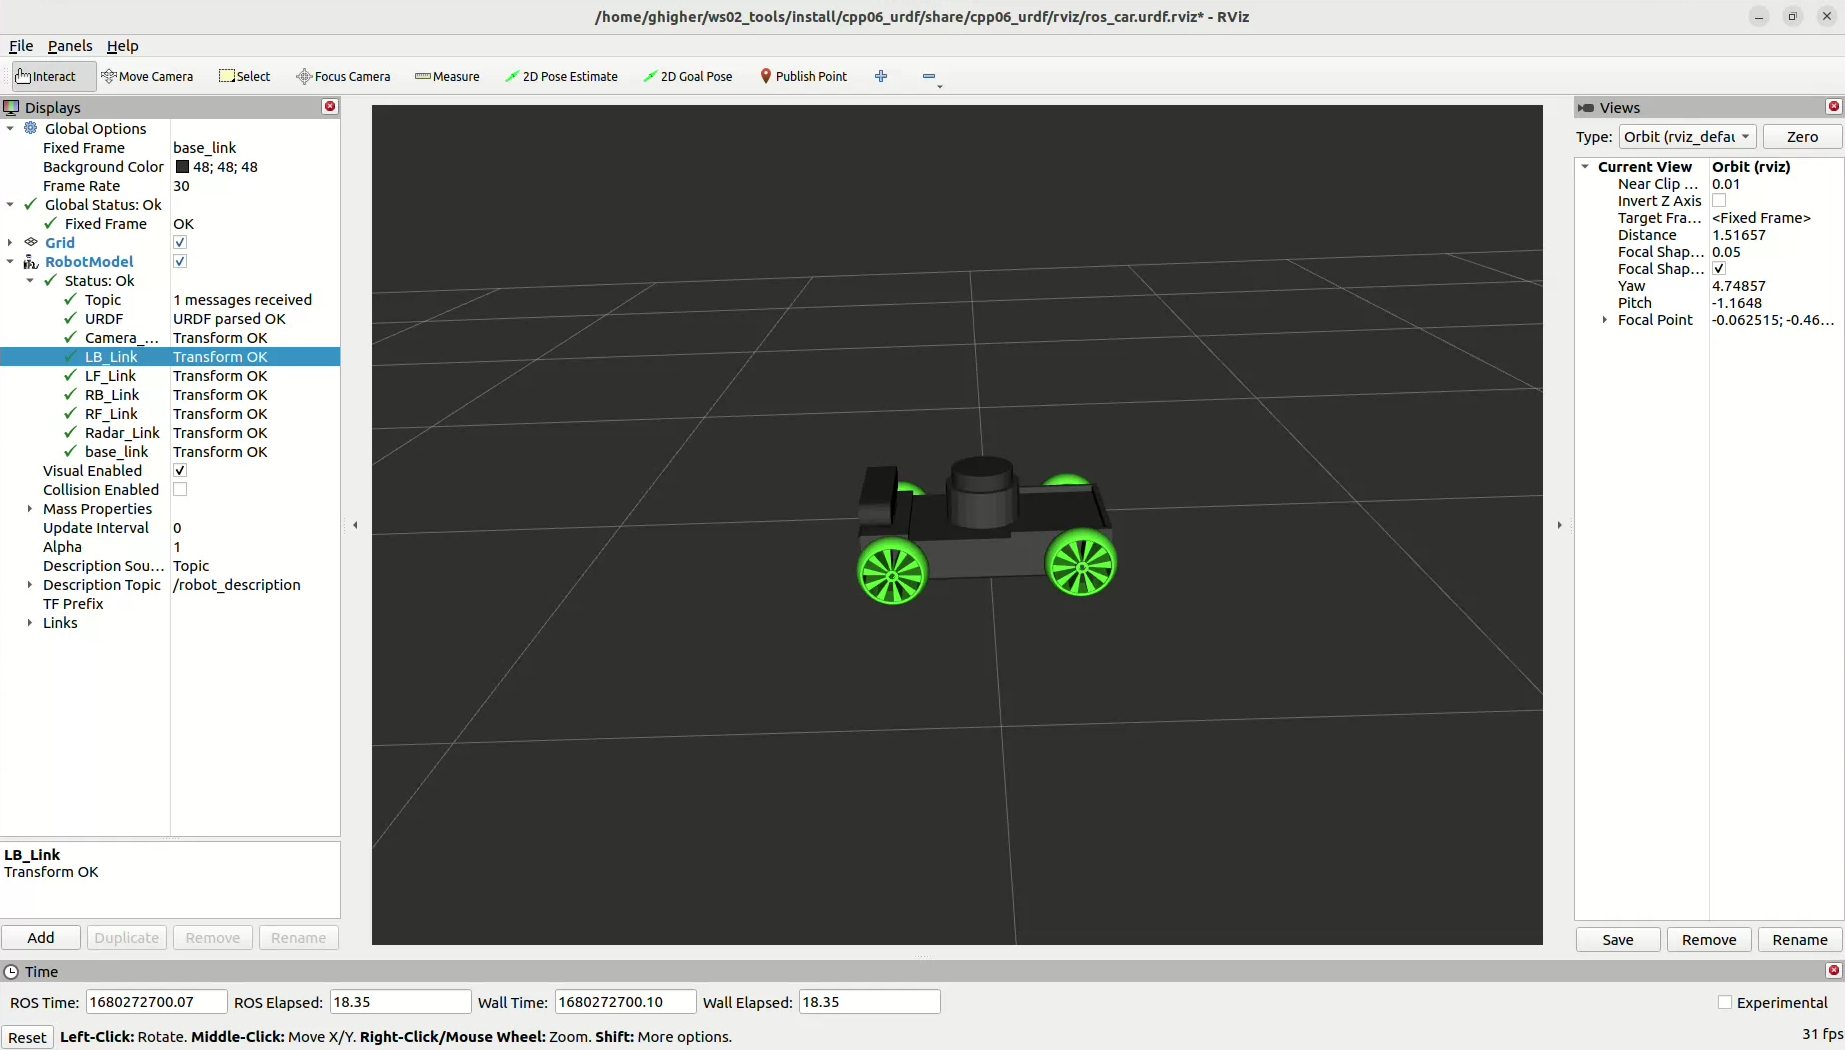
Task: Click the minus remove-tool icon
Action: (929, 76)
